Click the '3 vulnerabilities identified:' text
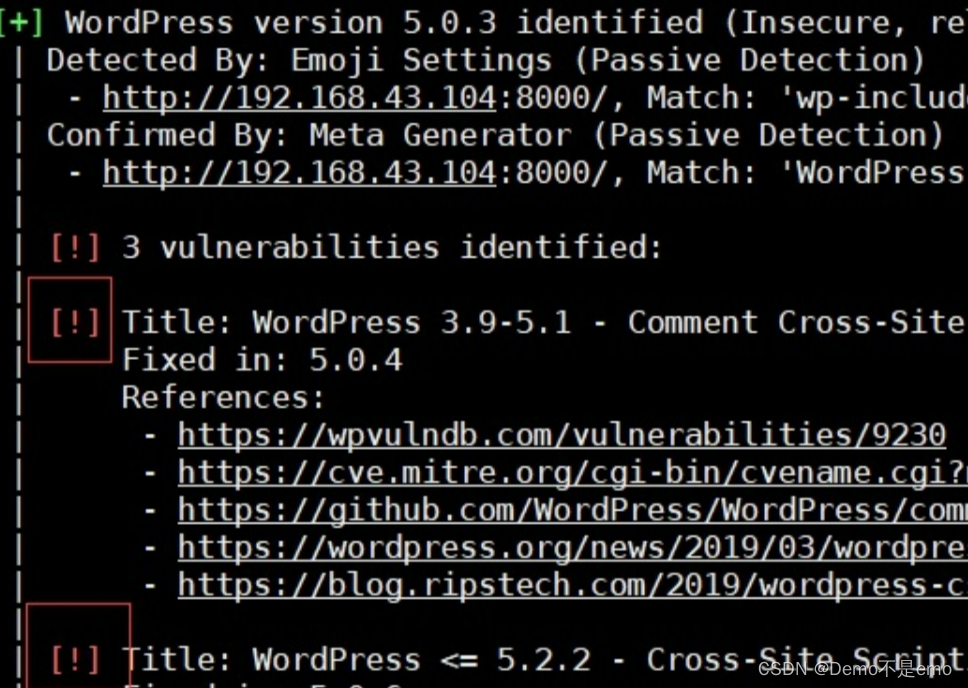 click(392, 247)
